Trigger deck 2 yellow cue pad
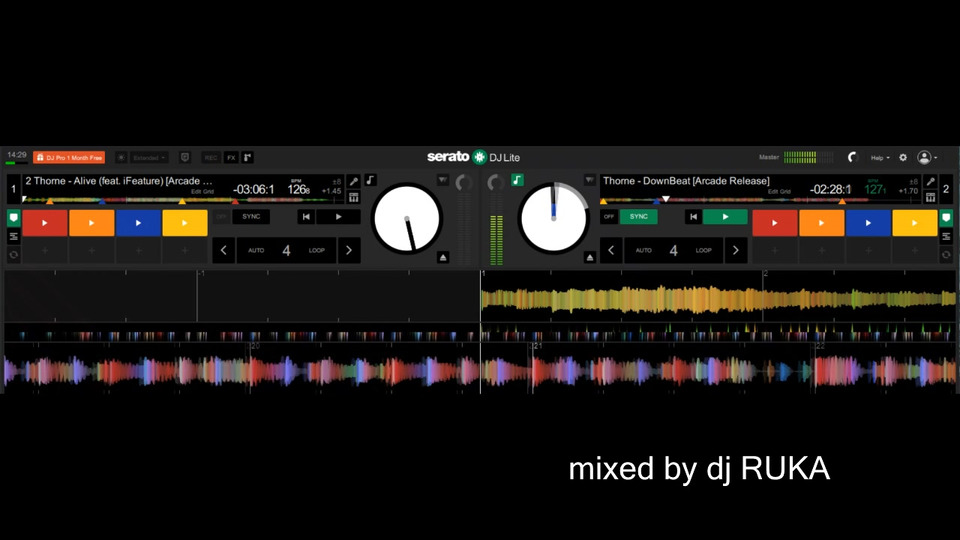 click(x=915, y=223)
